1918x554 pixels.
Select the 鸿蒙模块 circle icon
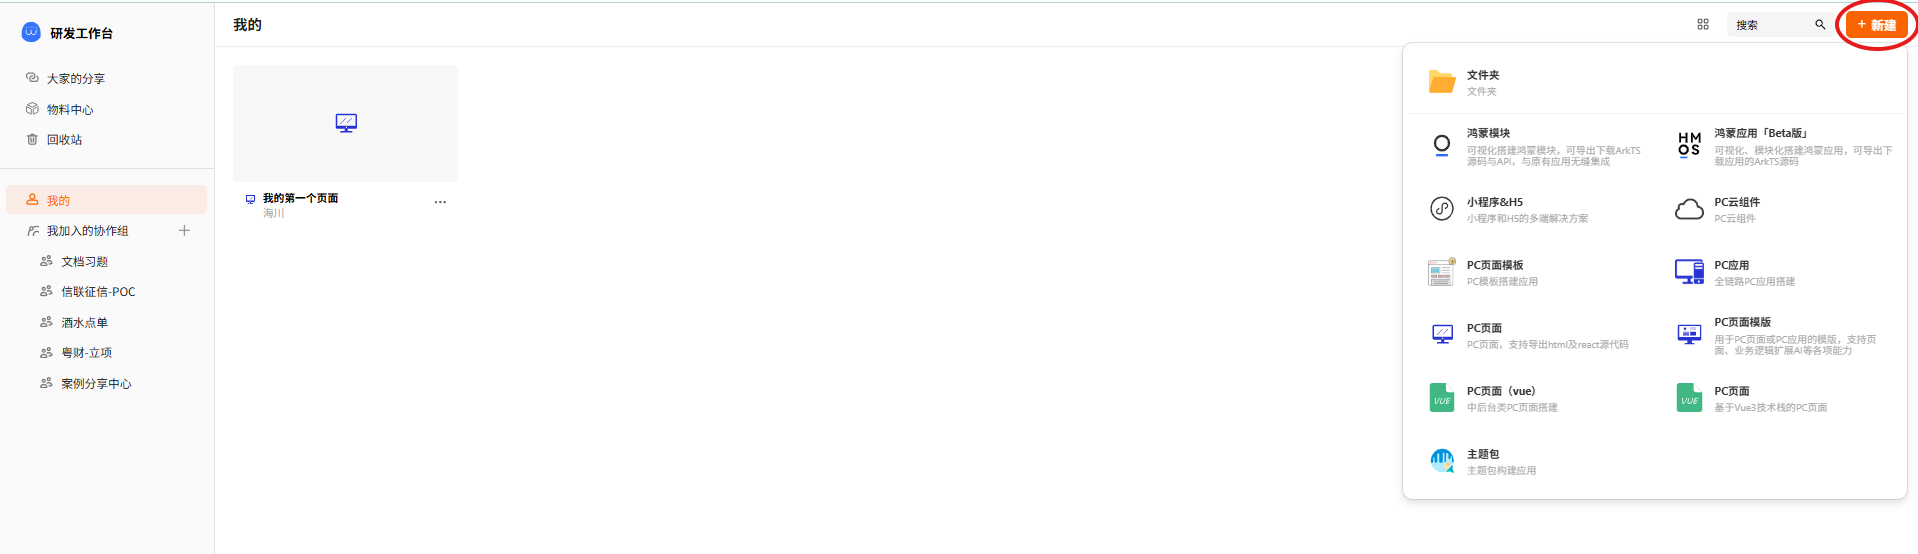click(x=1441, y=146)
